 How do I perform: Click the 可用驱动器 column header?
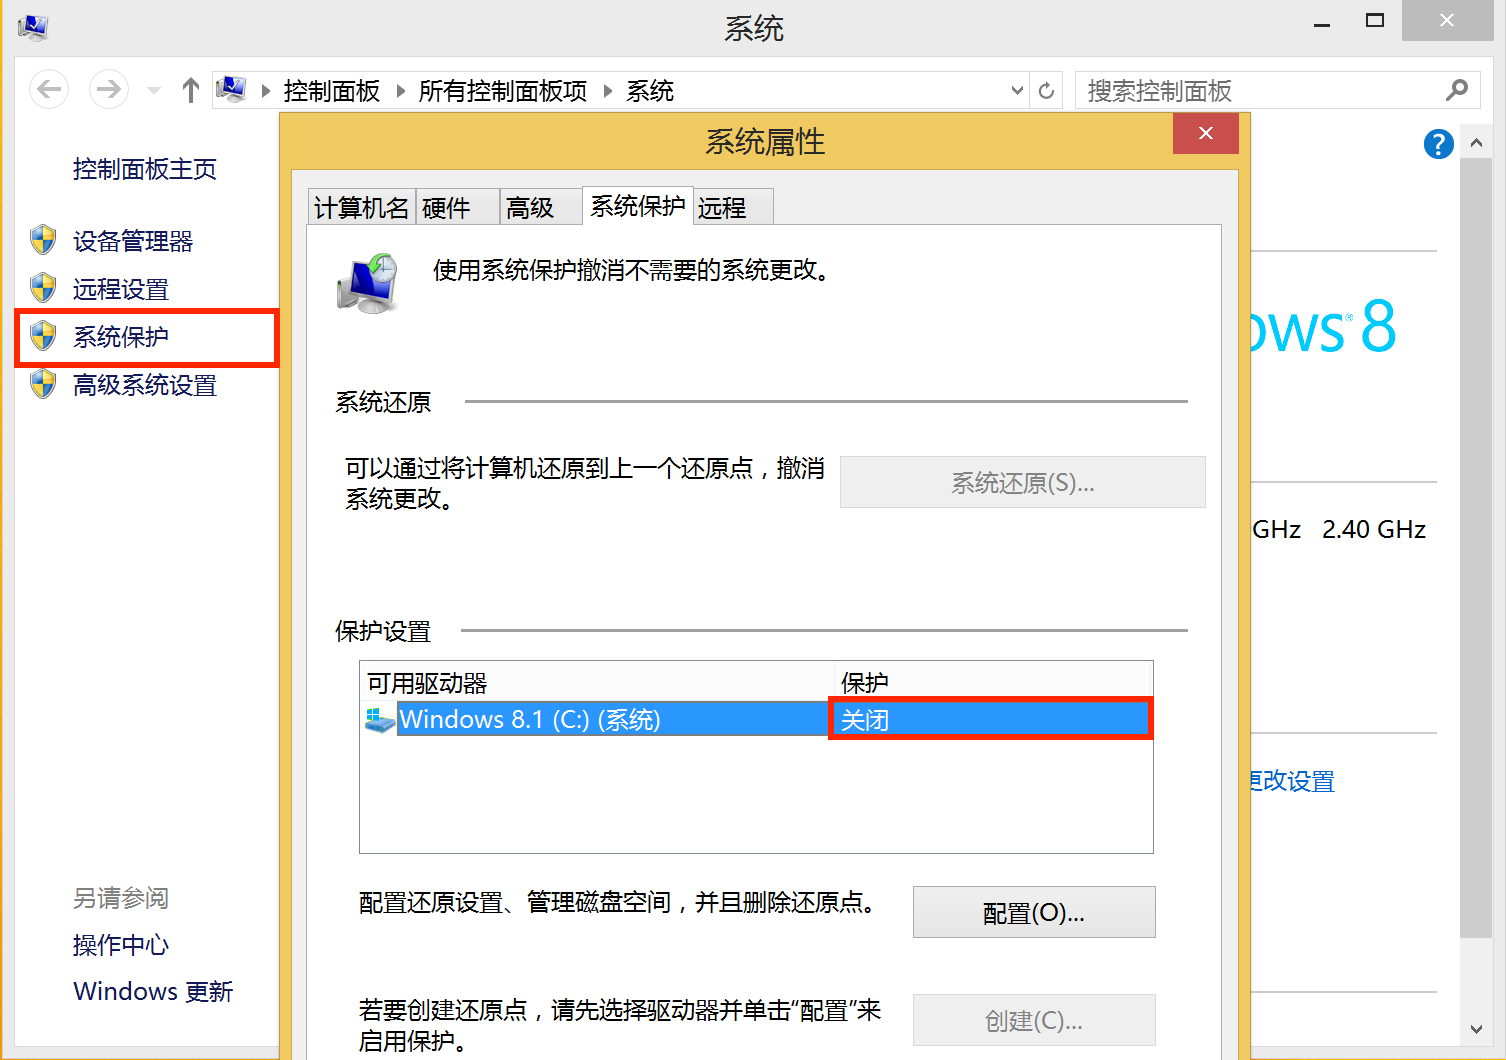597,682
